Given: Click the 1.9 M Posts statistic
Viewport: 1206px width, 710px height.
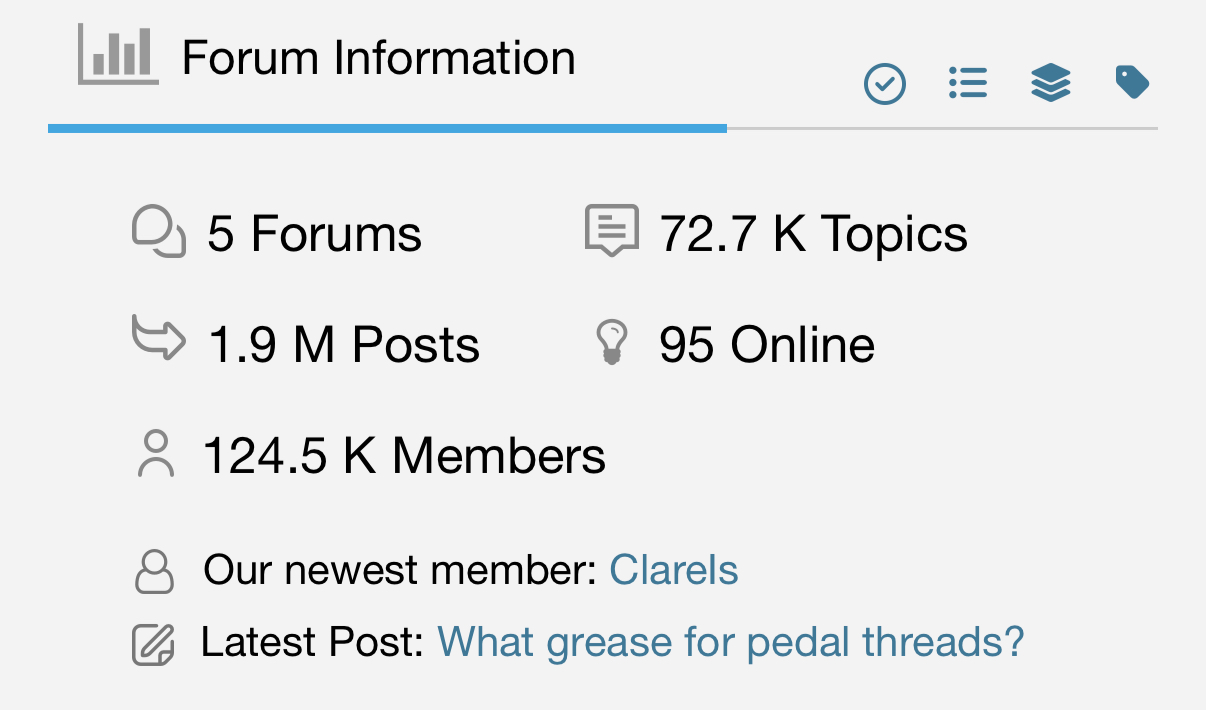Looking at the screenshot, I should click(344, 345).
